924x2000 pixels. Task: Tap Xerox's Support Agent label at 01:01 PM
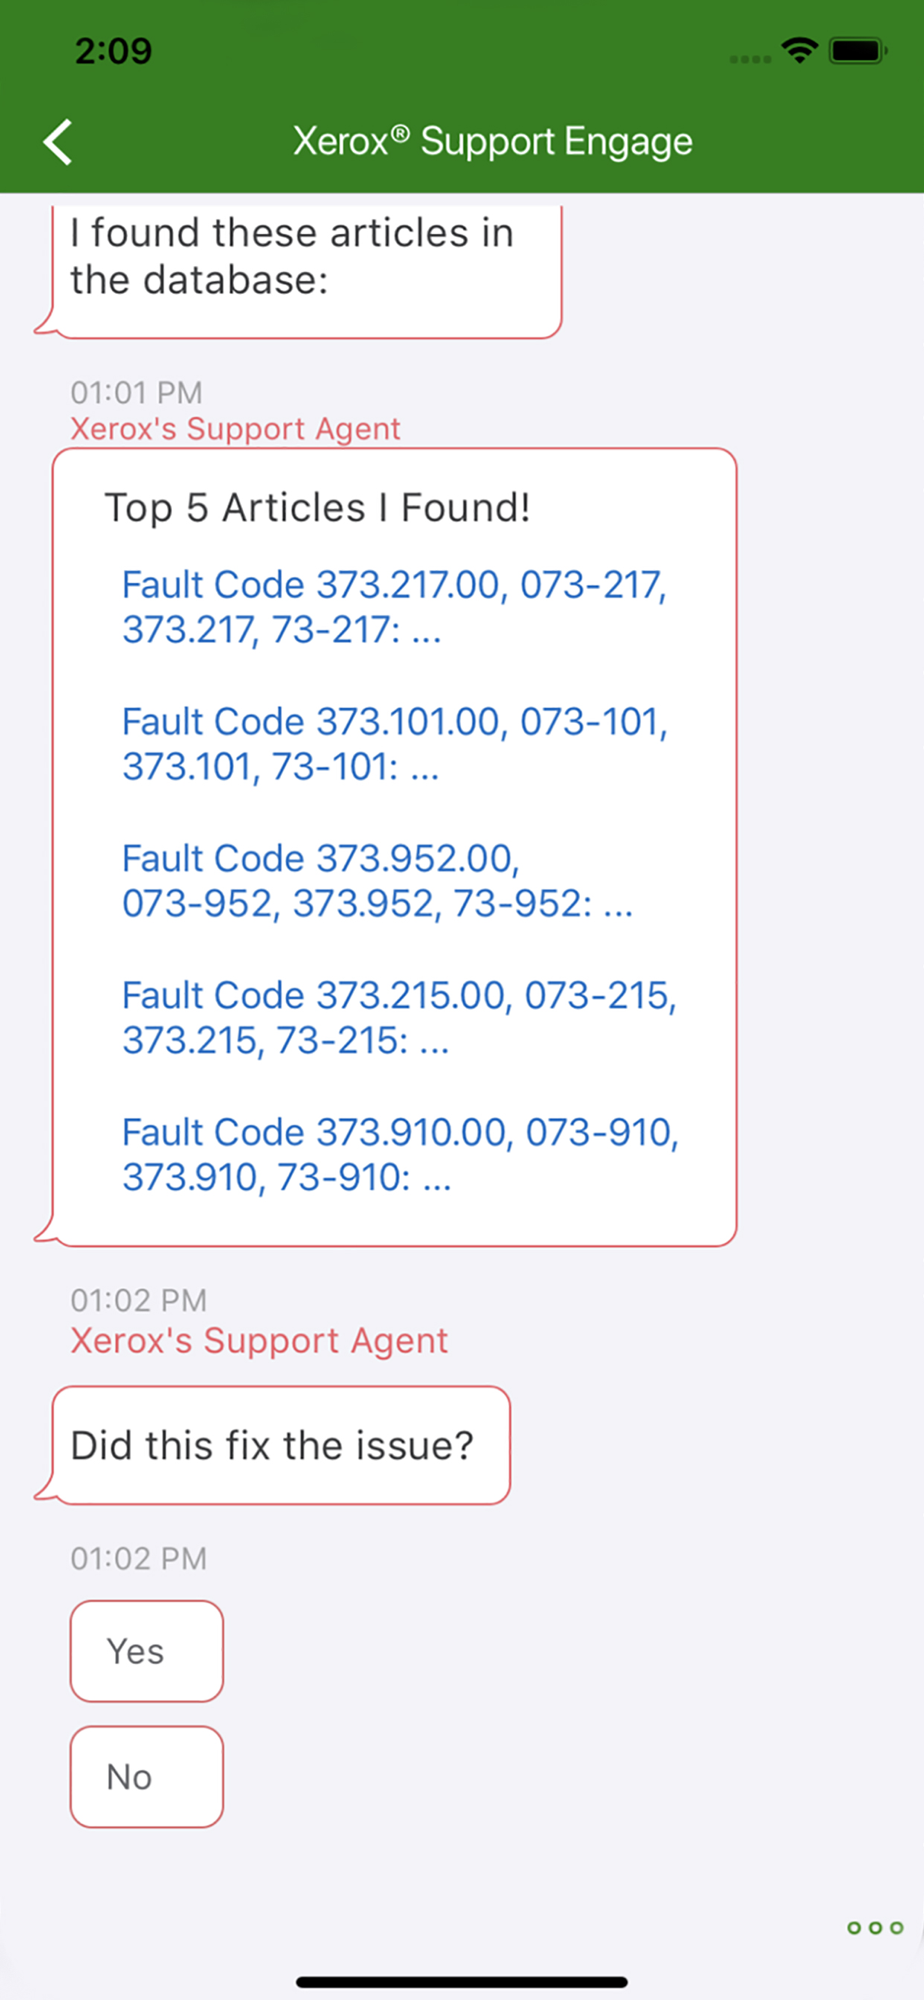tap(235, 428)
